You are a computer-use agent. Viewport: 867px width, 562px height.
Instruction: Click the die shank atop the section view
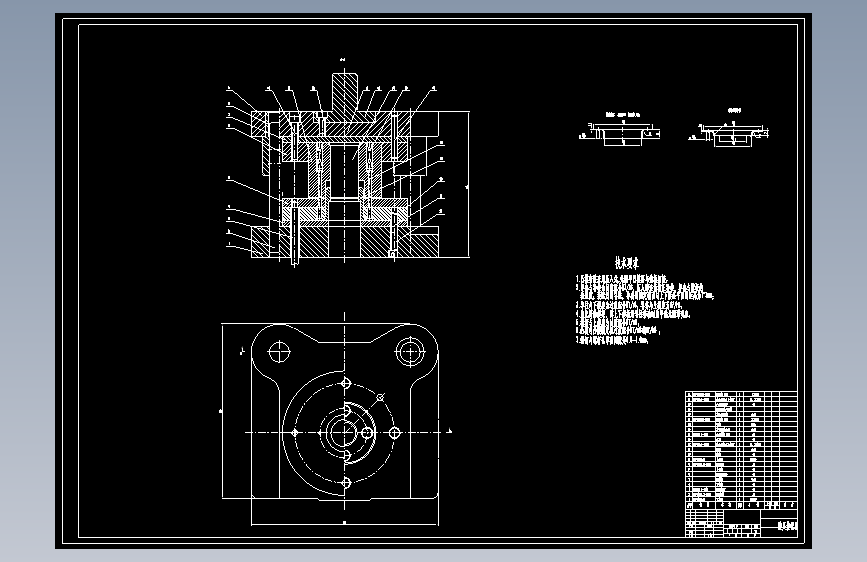coord(345,93)
